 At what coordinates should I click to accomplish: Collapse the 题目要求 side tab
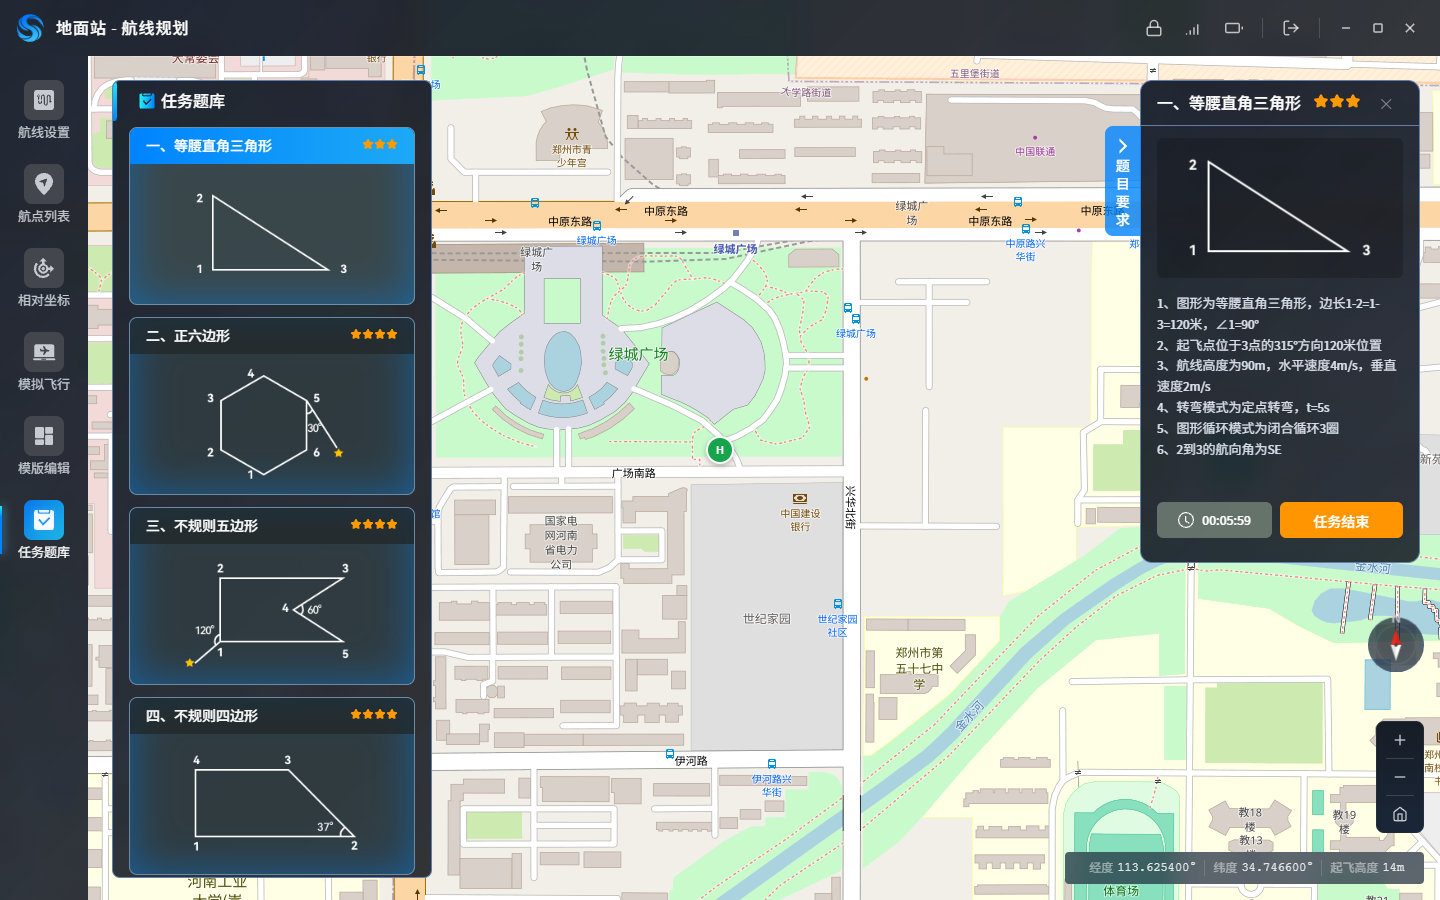tap(1122, 181)
